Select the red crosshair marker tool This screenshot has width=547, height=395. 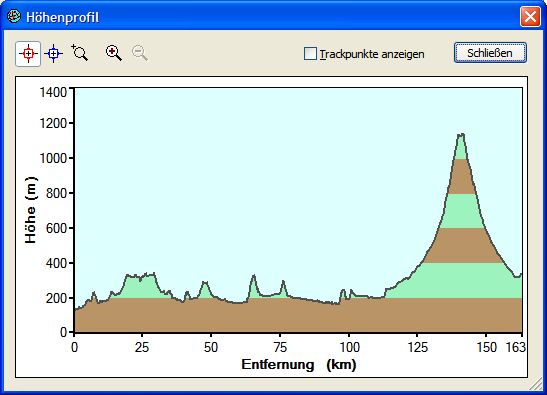[x=28, y=54]
